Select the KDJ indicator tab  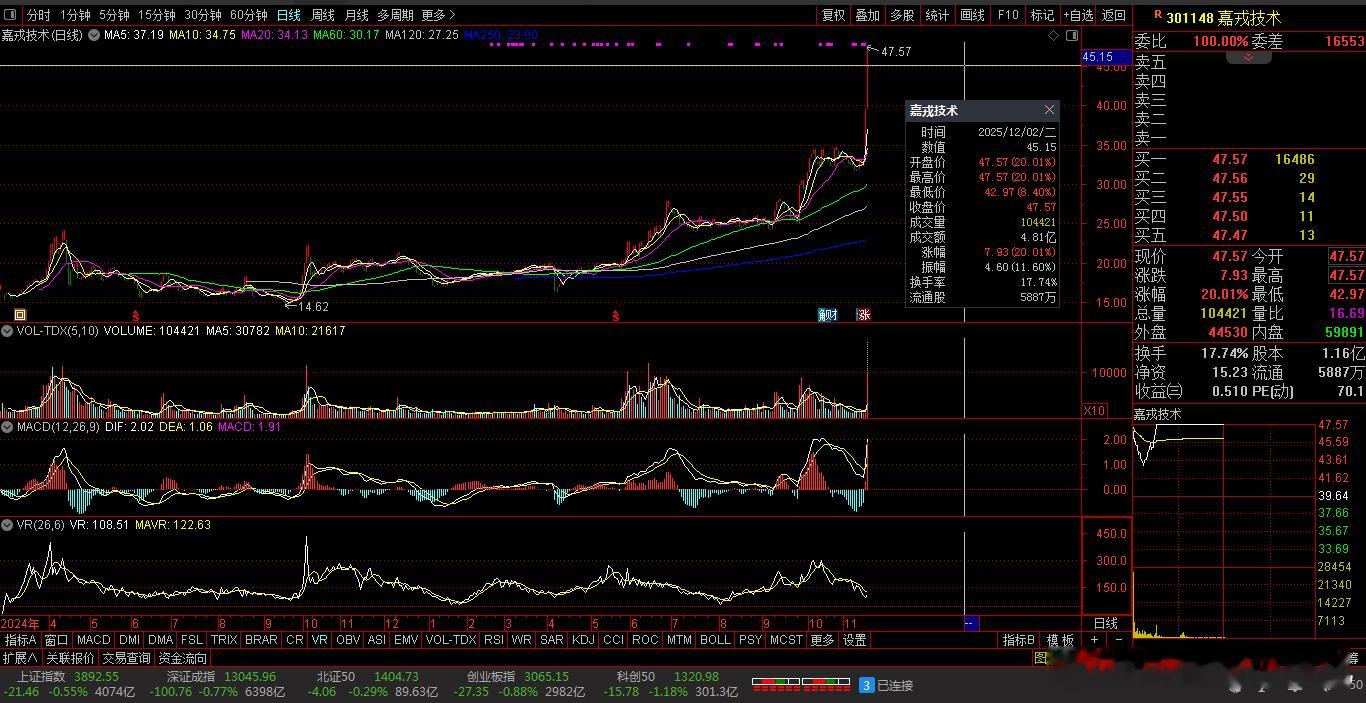pos(582,640)
